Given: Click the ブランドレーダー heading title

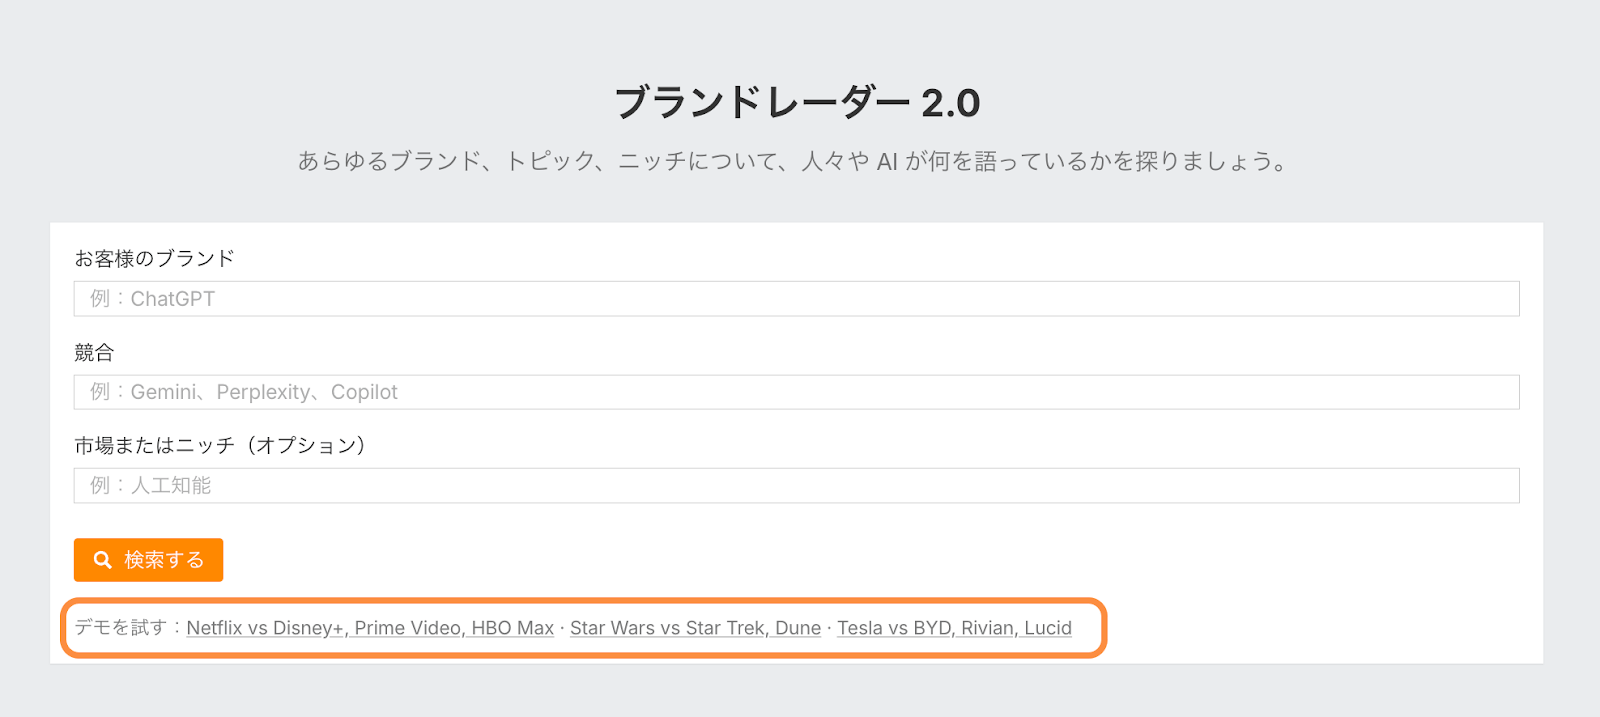Looking at the screenshot, I should (x=762, y=103).
